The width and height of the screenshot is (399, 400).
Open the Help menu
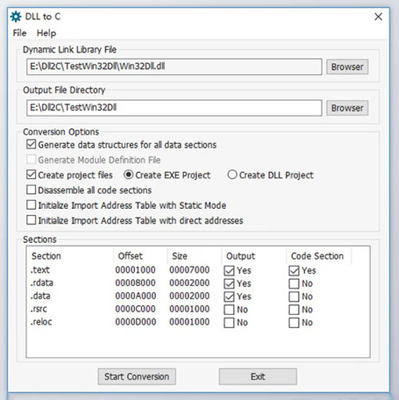(46, 33)
